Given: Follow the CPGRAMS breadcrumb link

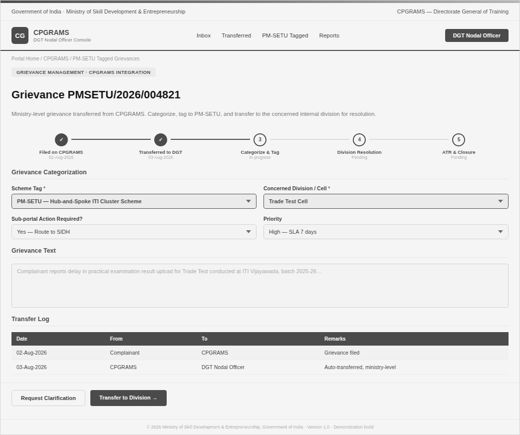Looking at the screenshot, I should 56,58.
